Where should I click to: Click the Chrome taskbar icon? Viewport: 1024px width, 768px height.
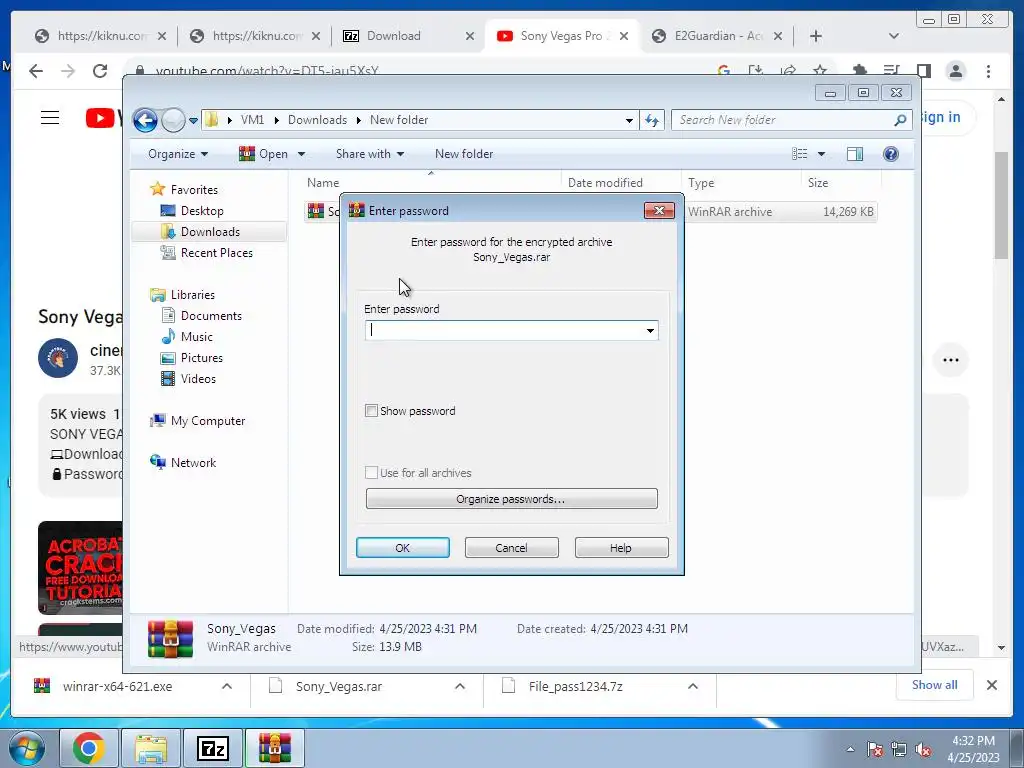89,748
